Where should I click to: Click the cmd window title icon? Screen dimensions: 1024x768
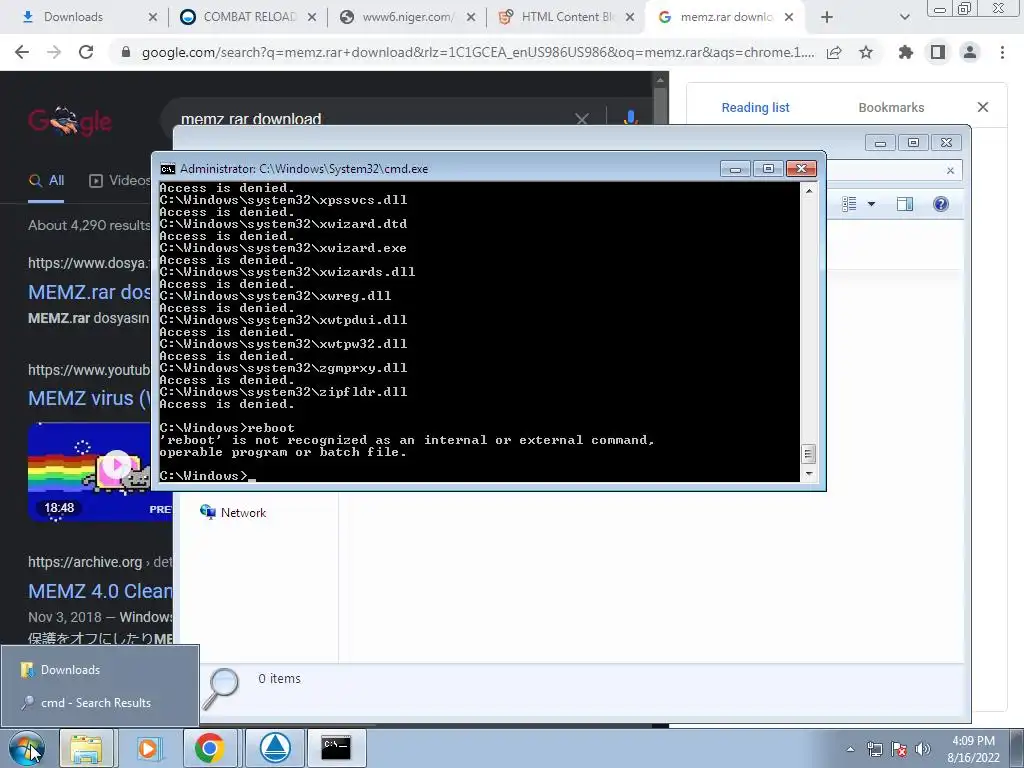168,169
